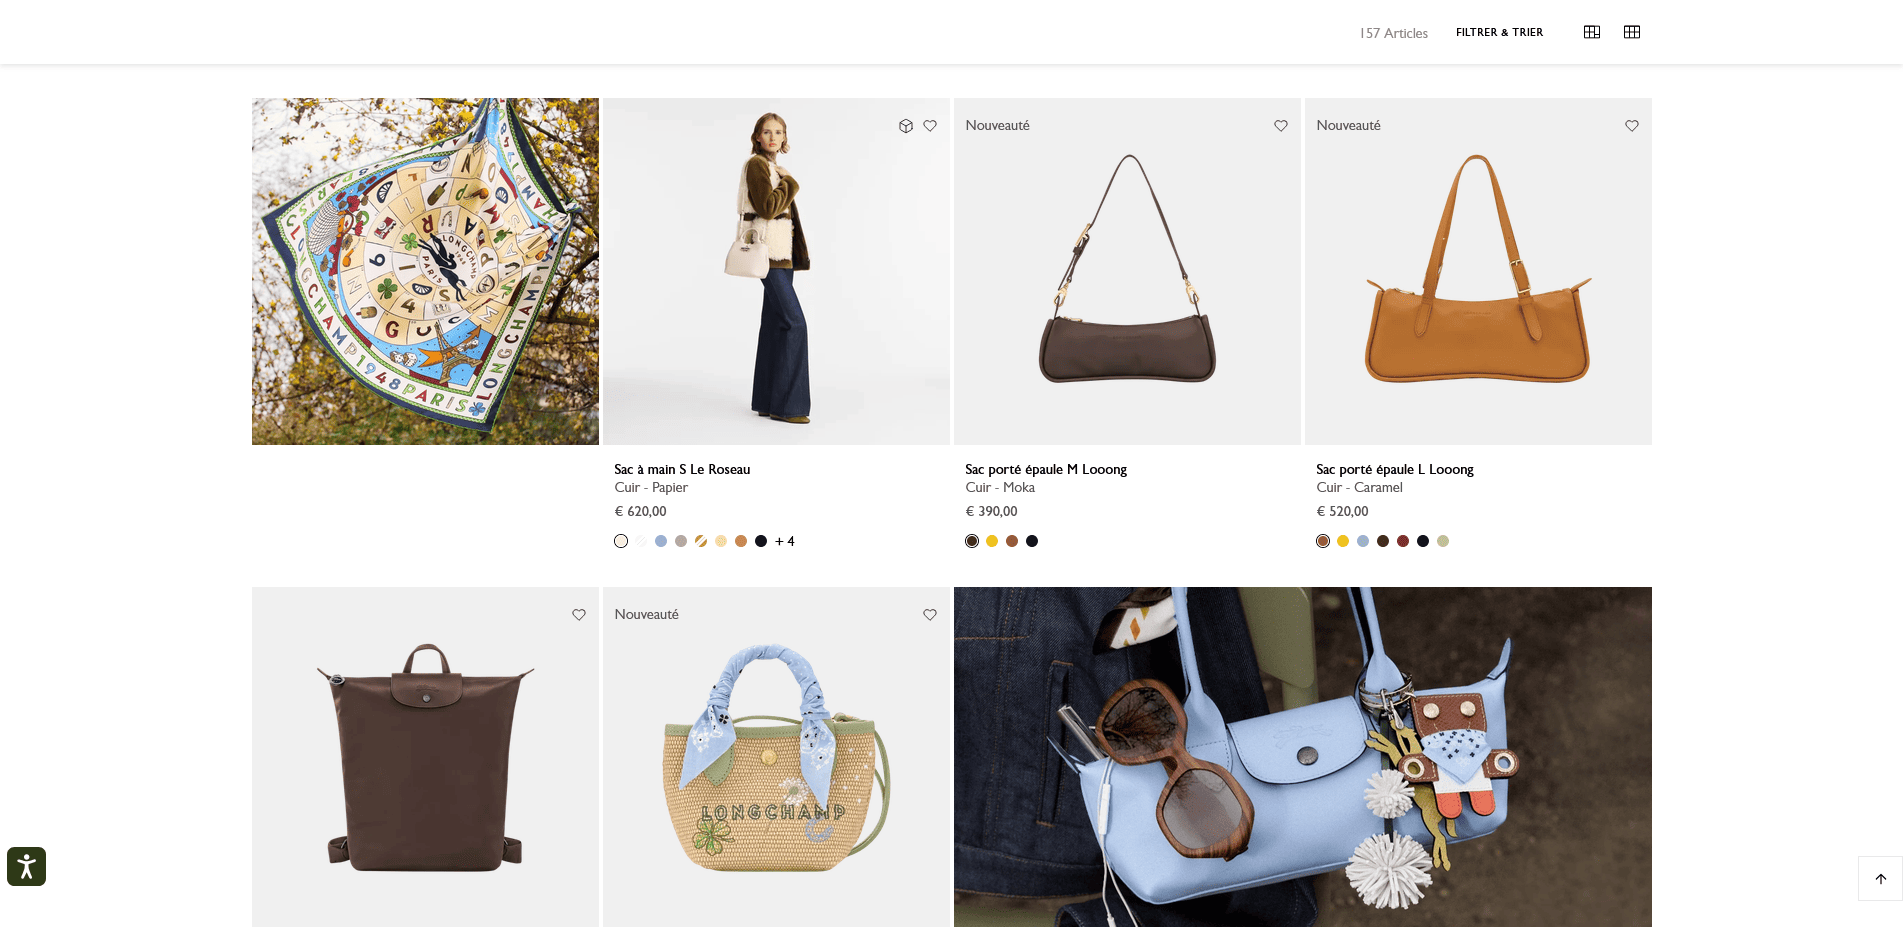Viewport: 1903px width, 927px height.
Task: Open the caramel Looong L bag image
Action: tap(1478, 271)
